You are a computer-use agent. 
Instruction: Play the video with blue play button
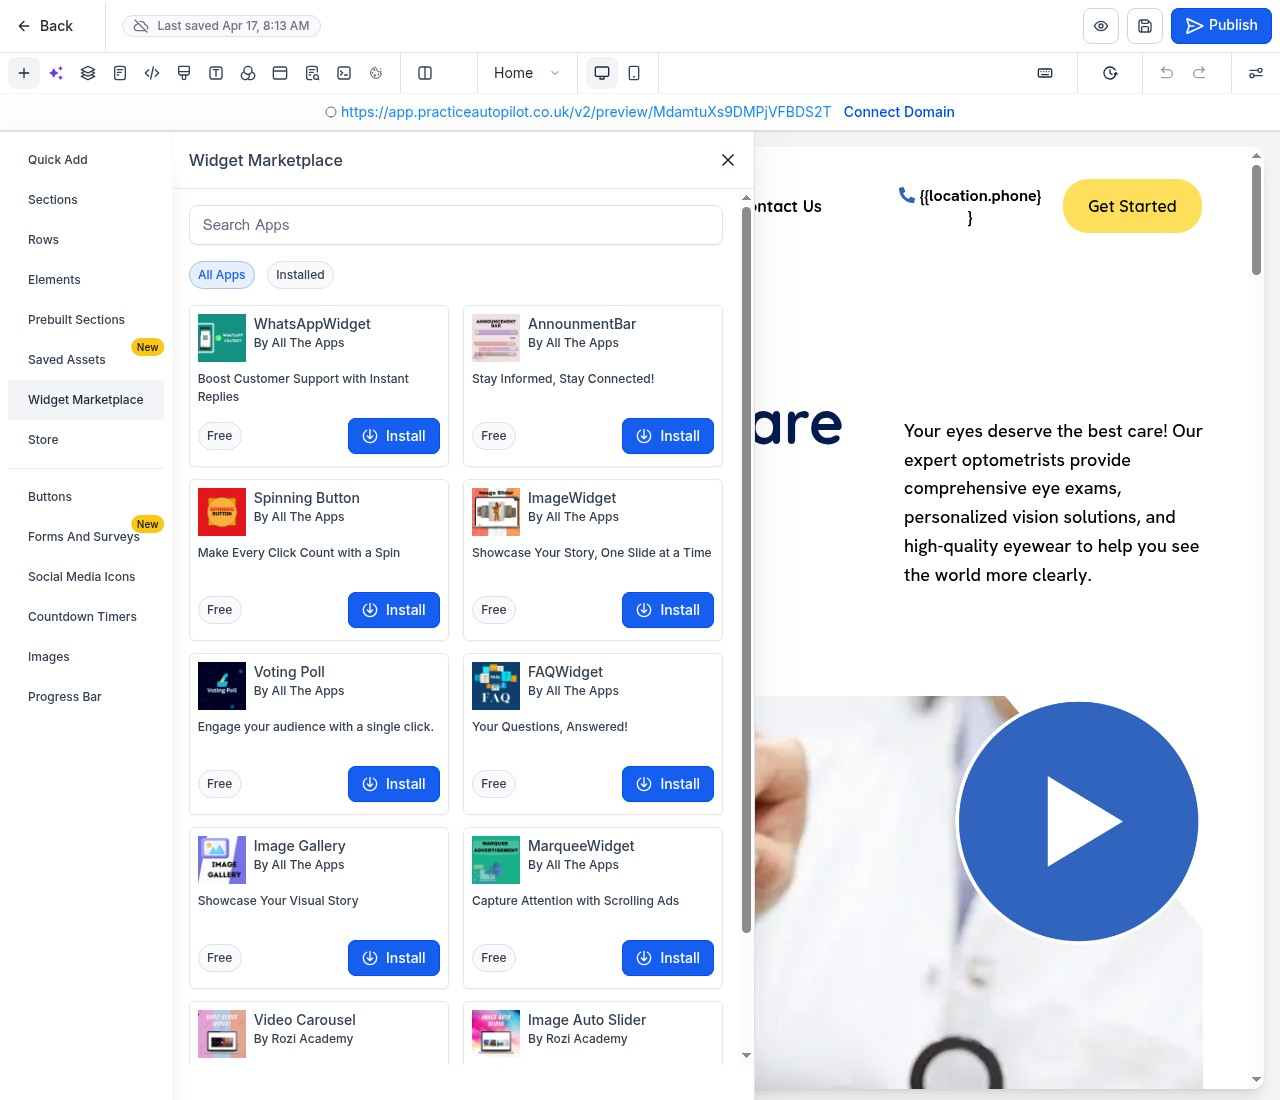(x=1078, y=821)
